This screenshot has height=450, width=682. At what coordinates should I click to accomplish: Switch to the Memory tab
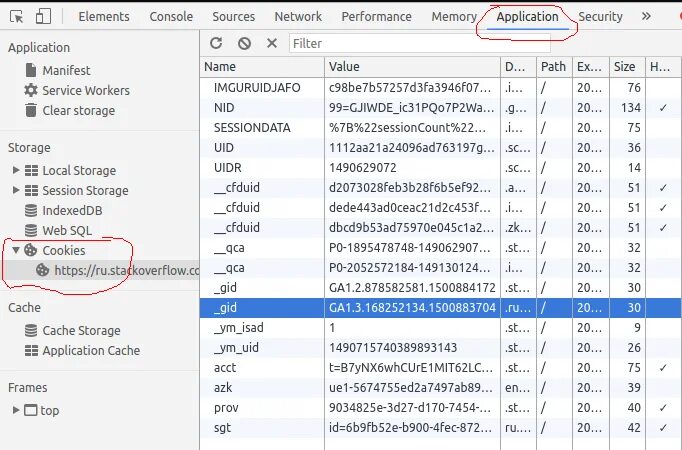(x=454, y=17)
